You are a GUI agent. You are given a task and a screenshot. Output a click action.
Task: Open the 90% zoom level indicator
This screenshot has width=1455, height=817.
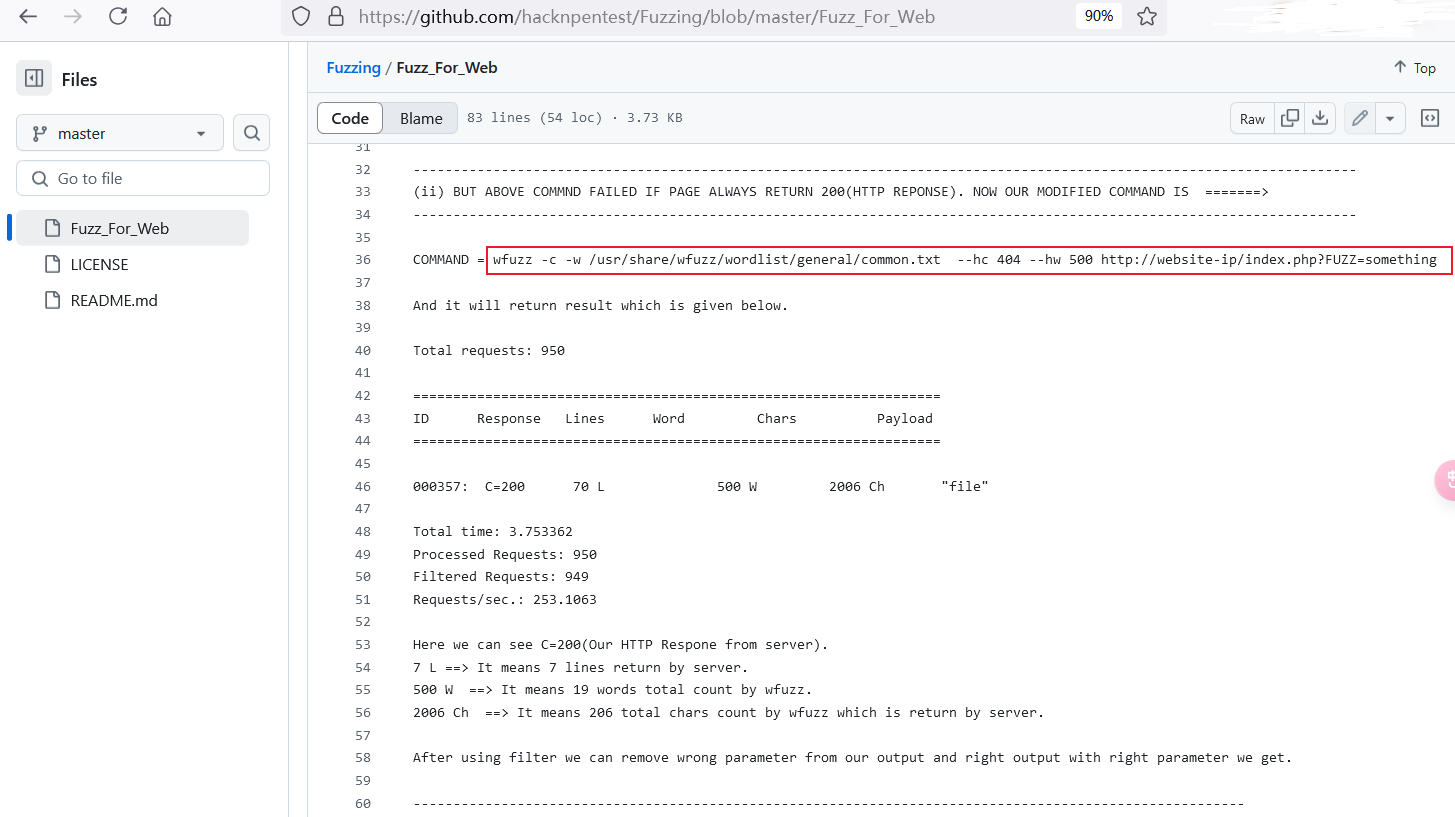(x=1098, y=17)
